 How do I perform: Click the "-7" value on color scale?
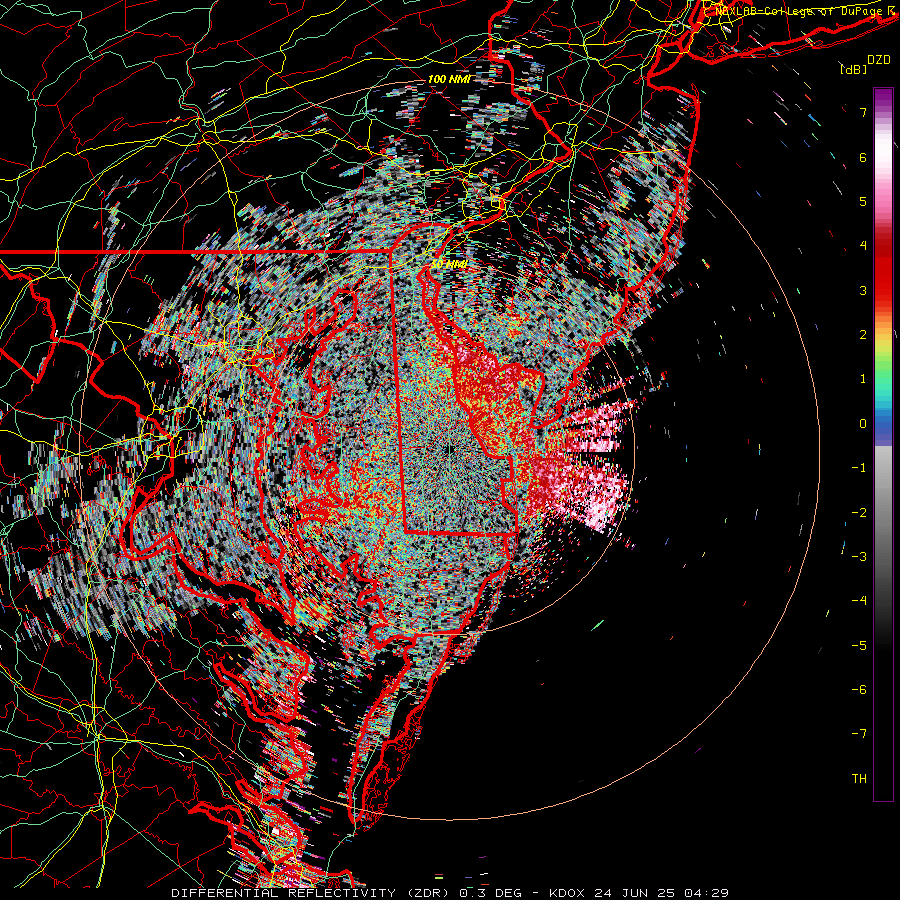(x=859, y=734)
